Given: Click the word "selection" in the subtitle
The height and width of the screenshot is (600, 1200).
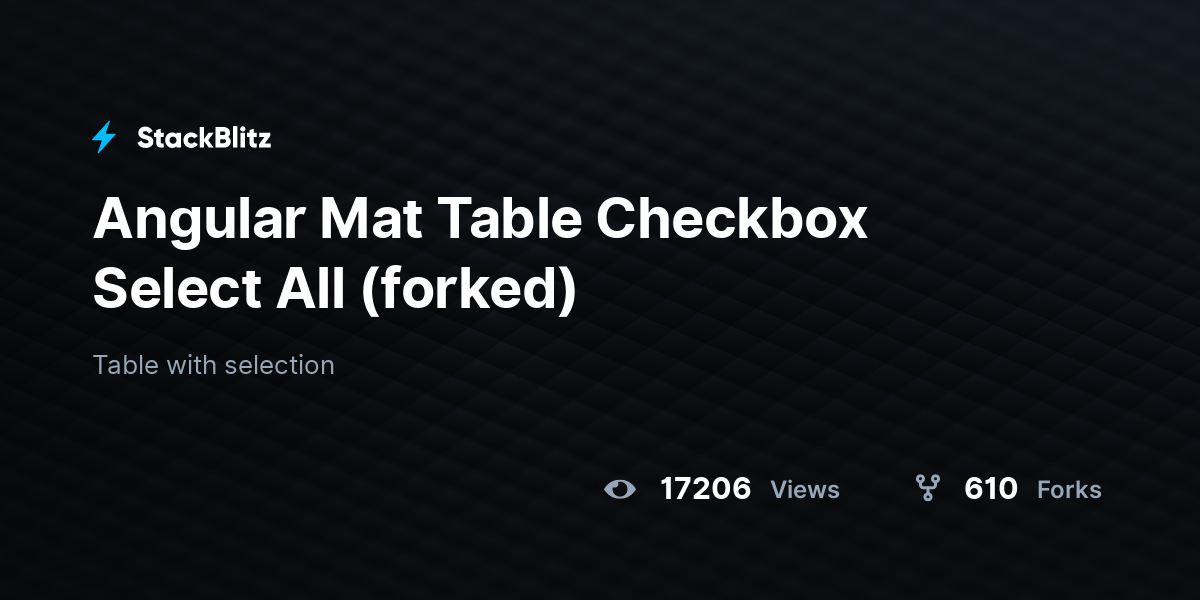Looking at the screenshot, I should click(279, 365).
